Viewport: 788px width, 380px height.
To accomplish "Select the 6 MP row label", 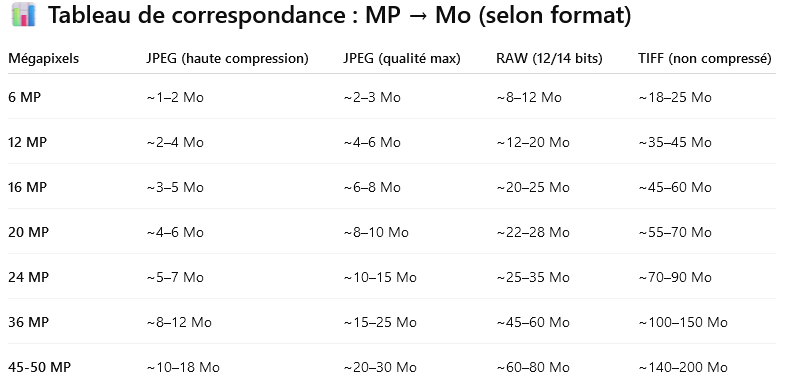I will tap(25, 97).
